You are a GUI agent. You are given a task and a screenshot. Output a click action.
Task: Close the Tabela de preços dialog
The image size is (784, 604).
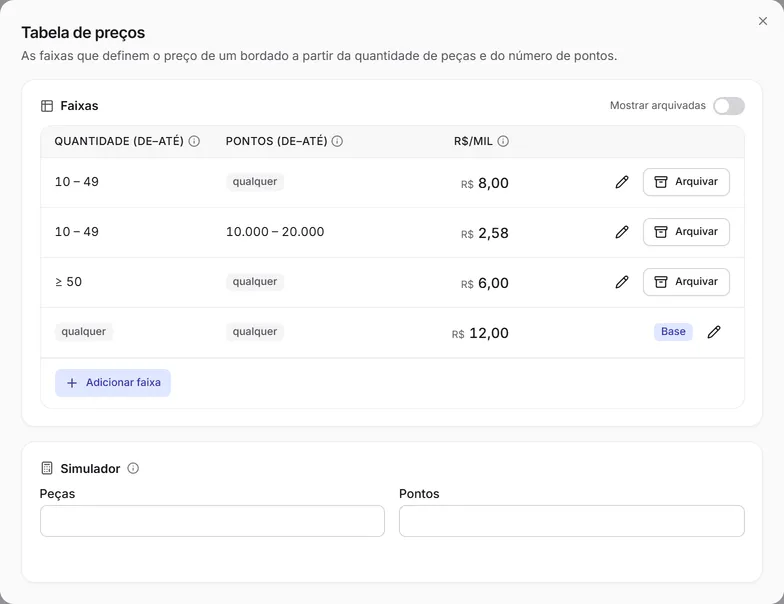[x=762, y=21]
